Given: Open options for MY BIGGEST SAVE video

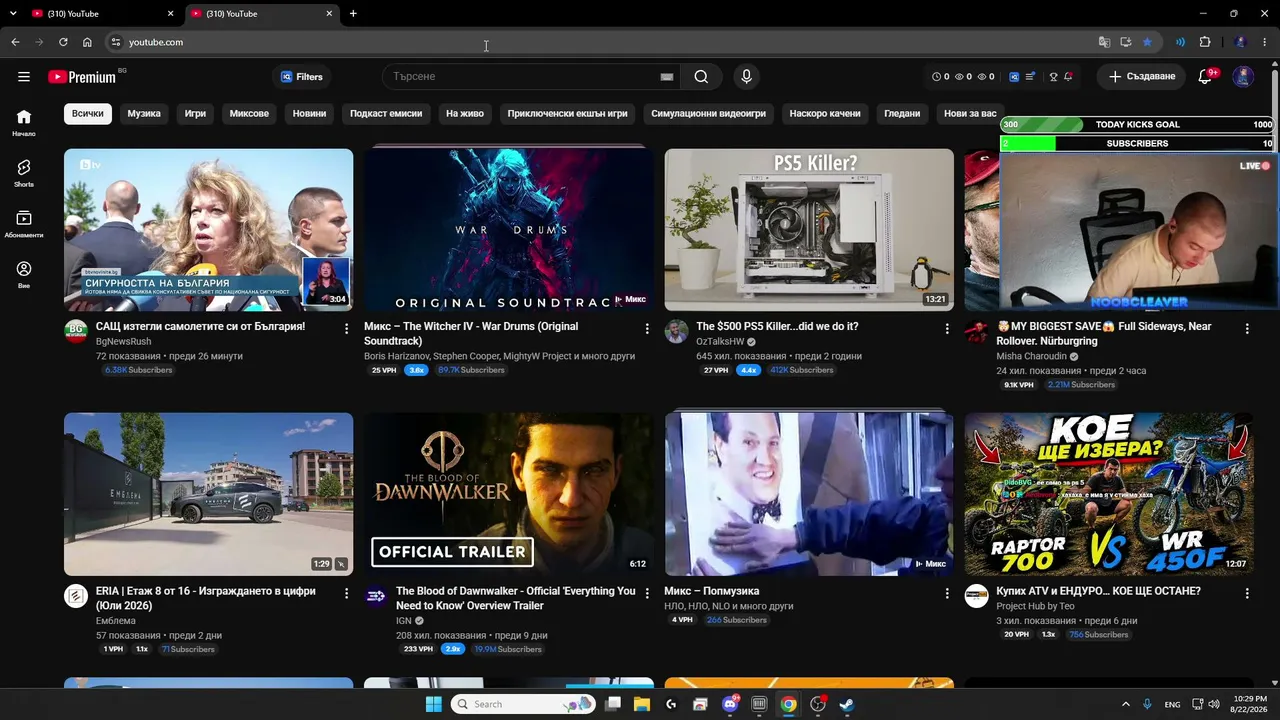Looking at the screenshot, I should (x=1247, y=328).
